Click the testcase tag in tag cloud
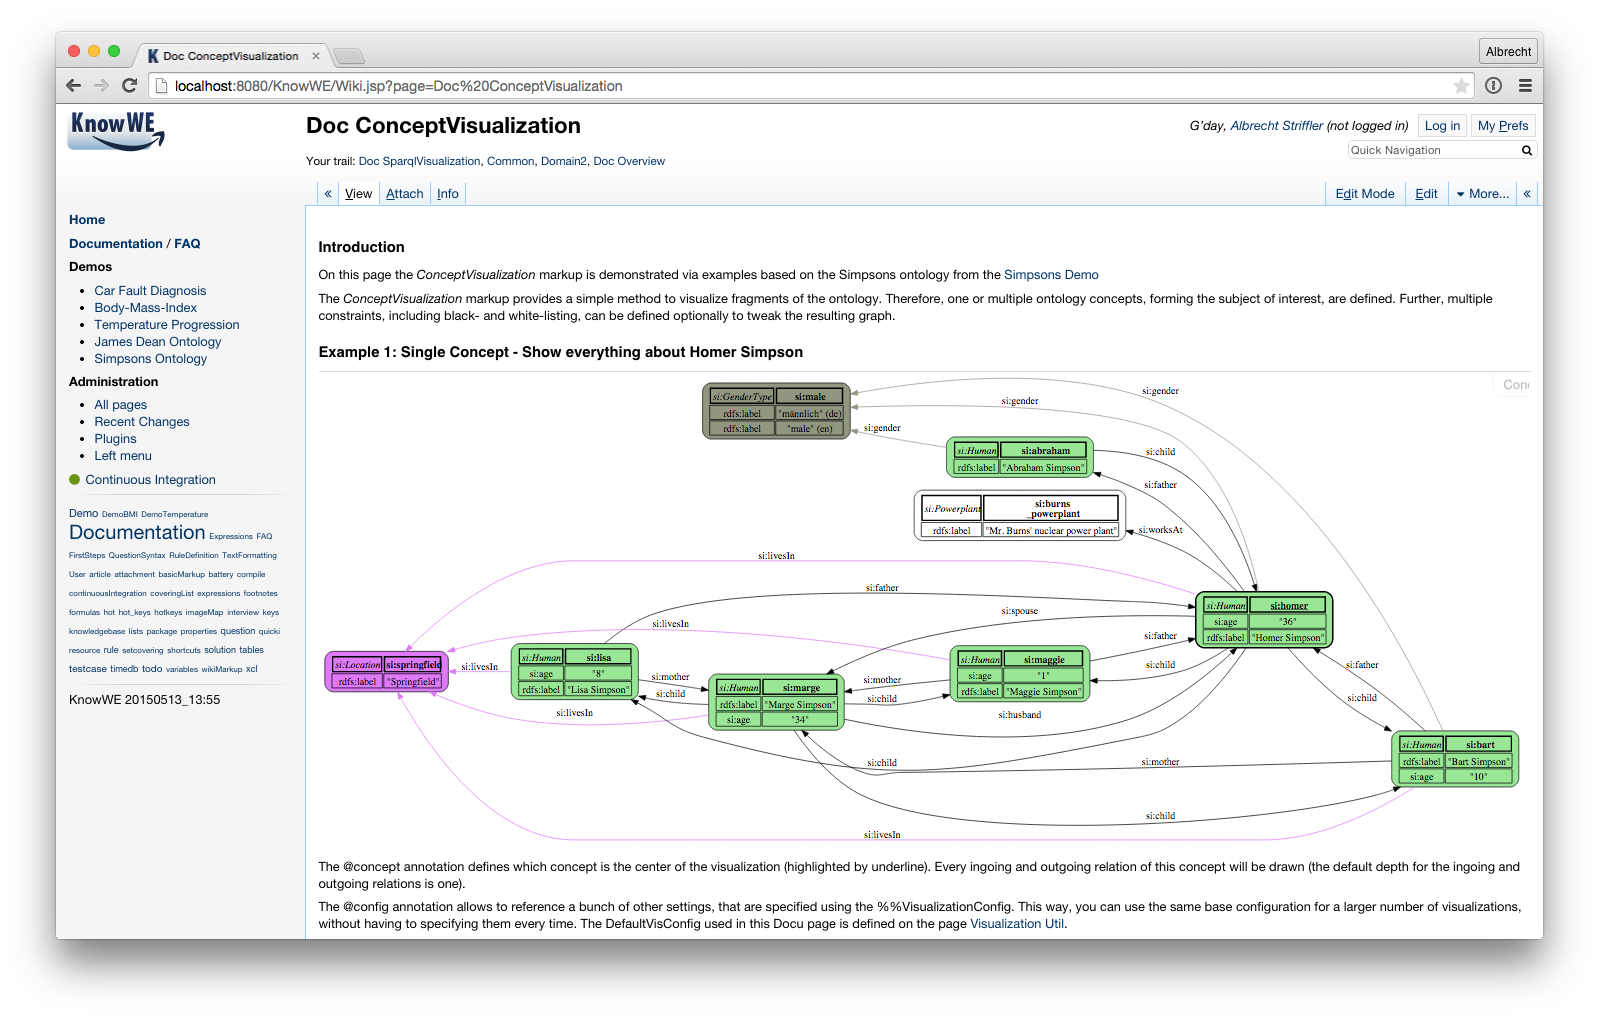 point(88,669)
